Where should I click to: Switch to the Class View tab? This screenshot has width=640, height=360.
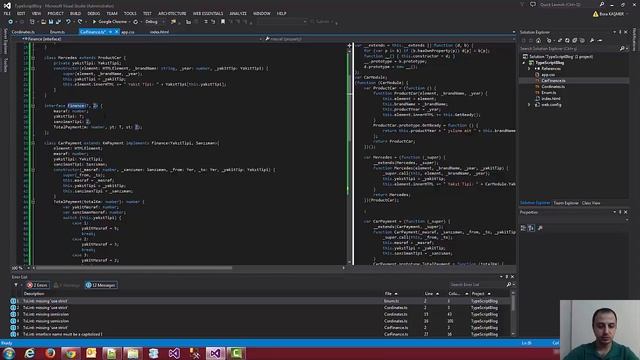[x=591, y=203]
